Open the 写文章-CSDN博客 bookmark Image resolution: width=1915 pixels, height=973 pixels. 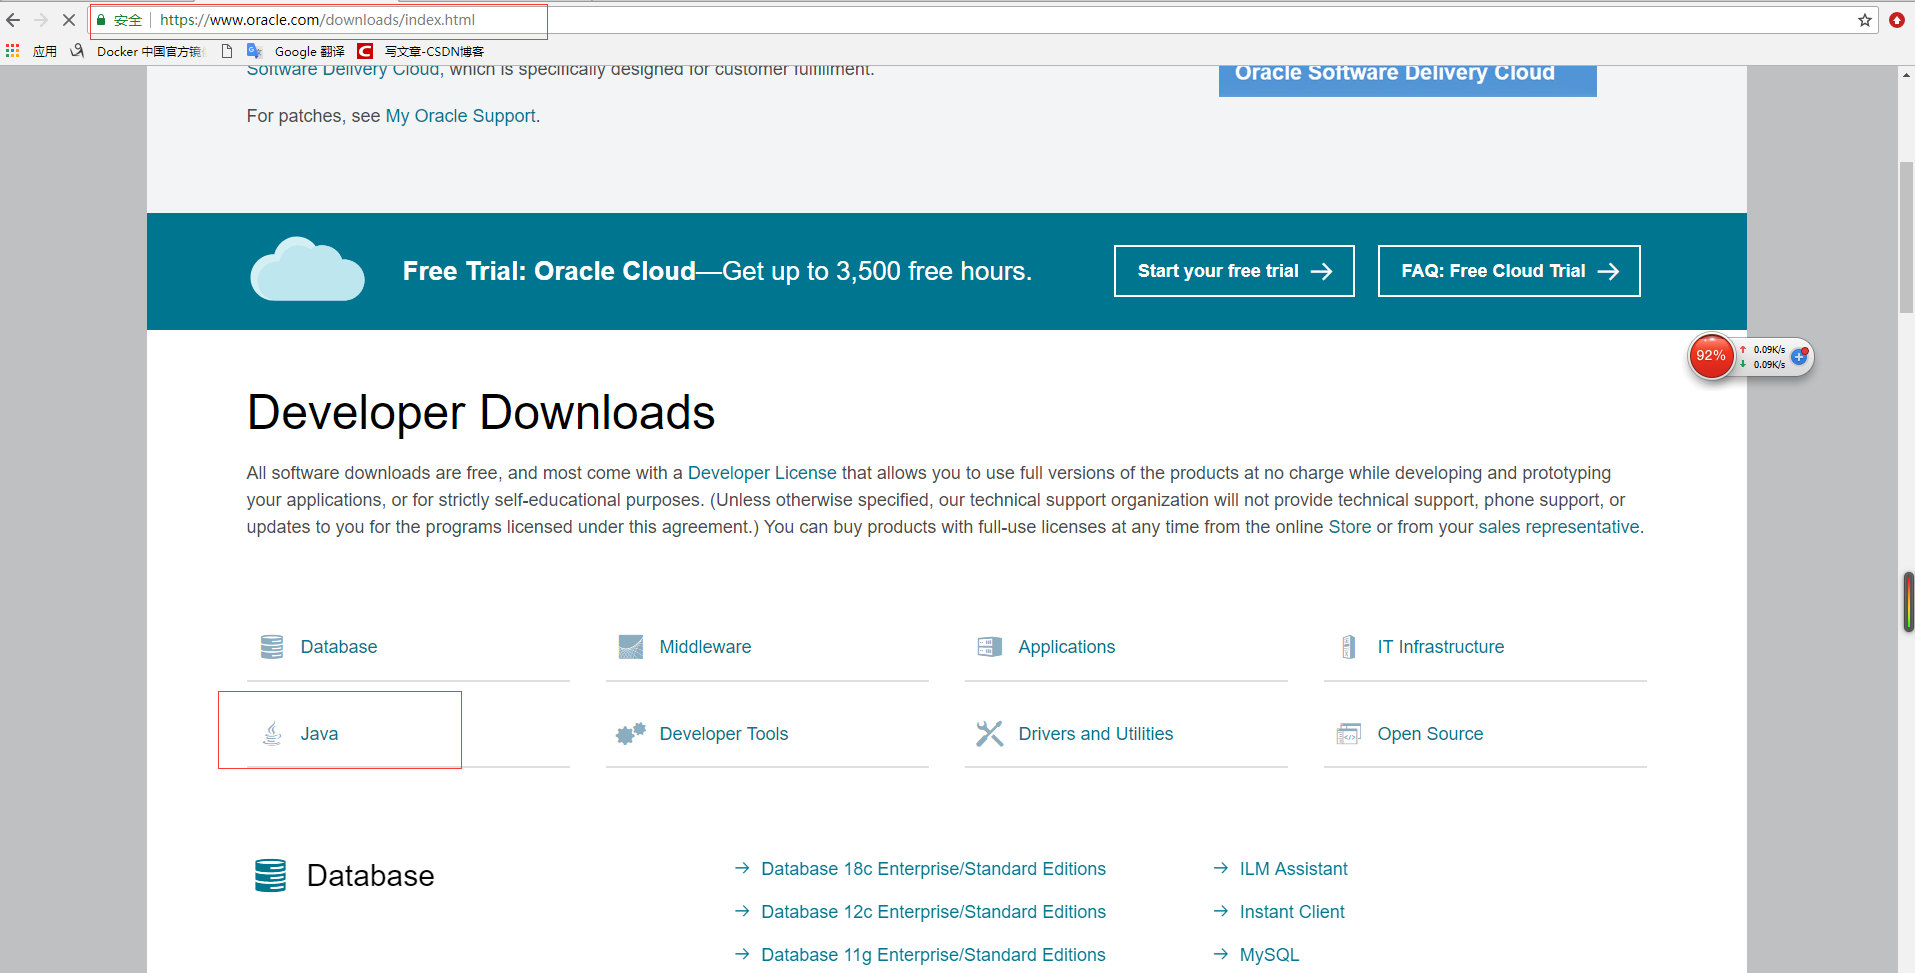pos(421,51)
